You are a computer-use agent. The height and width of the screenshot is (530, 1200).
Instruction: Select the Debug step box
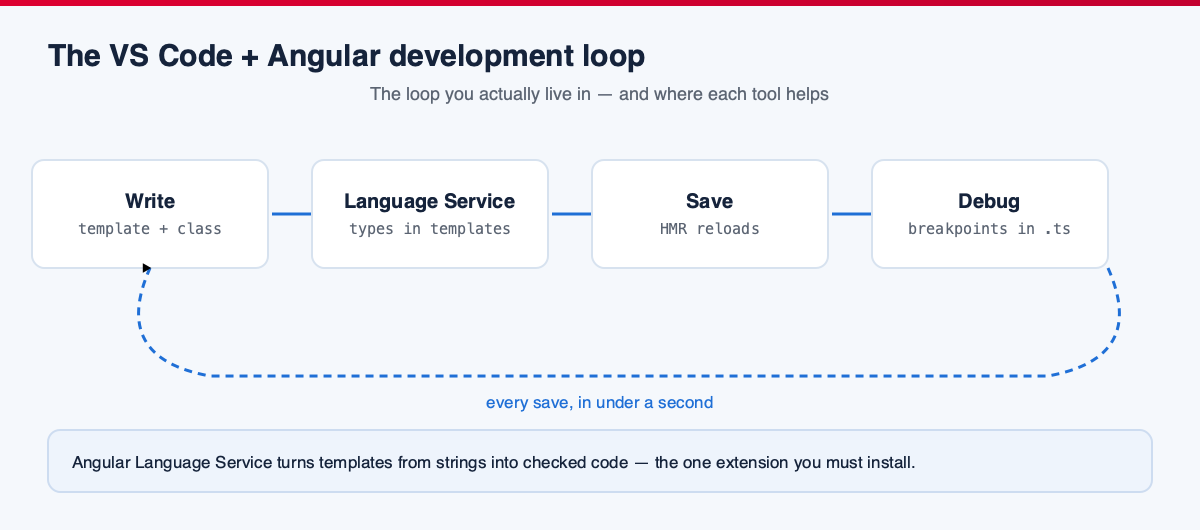[990, 214]
